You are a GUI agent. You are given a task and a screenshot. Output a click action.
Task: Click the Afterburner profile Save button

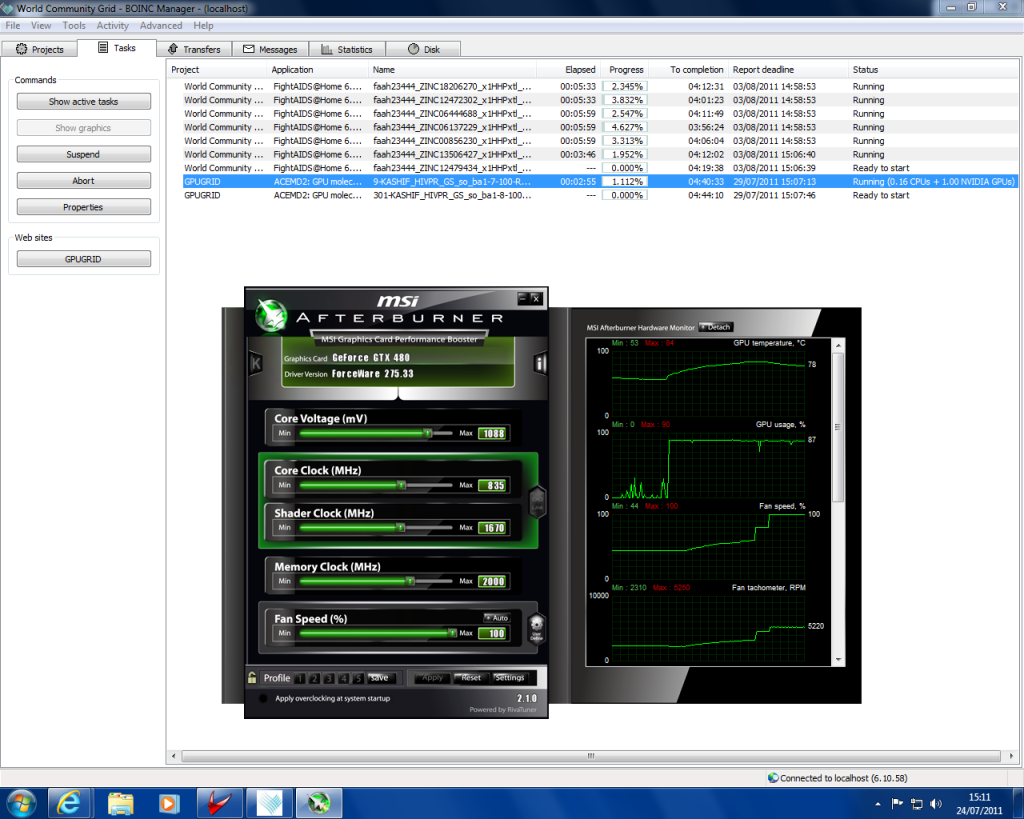(x=382, y=678)
